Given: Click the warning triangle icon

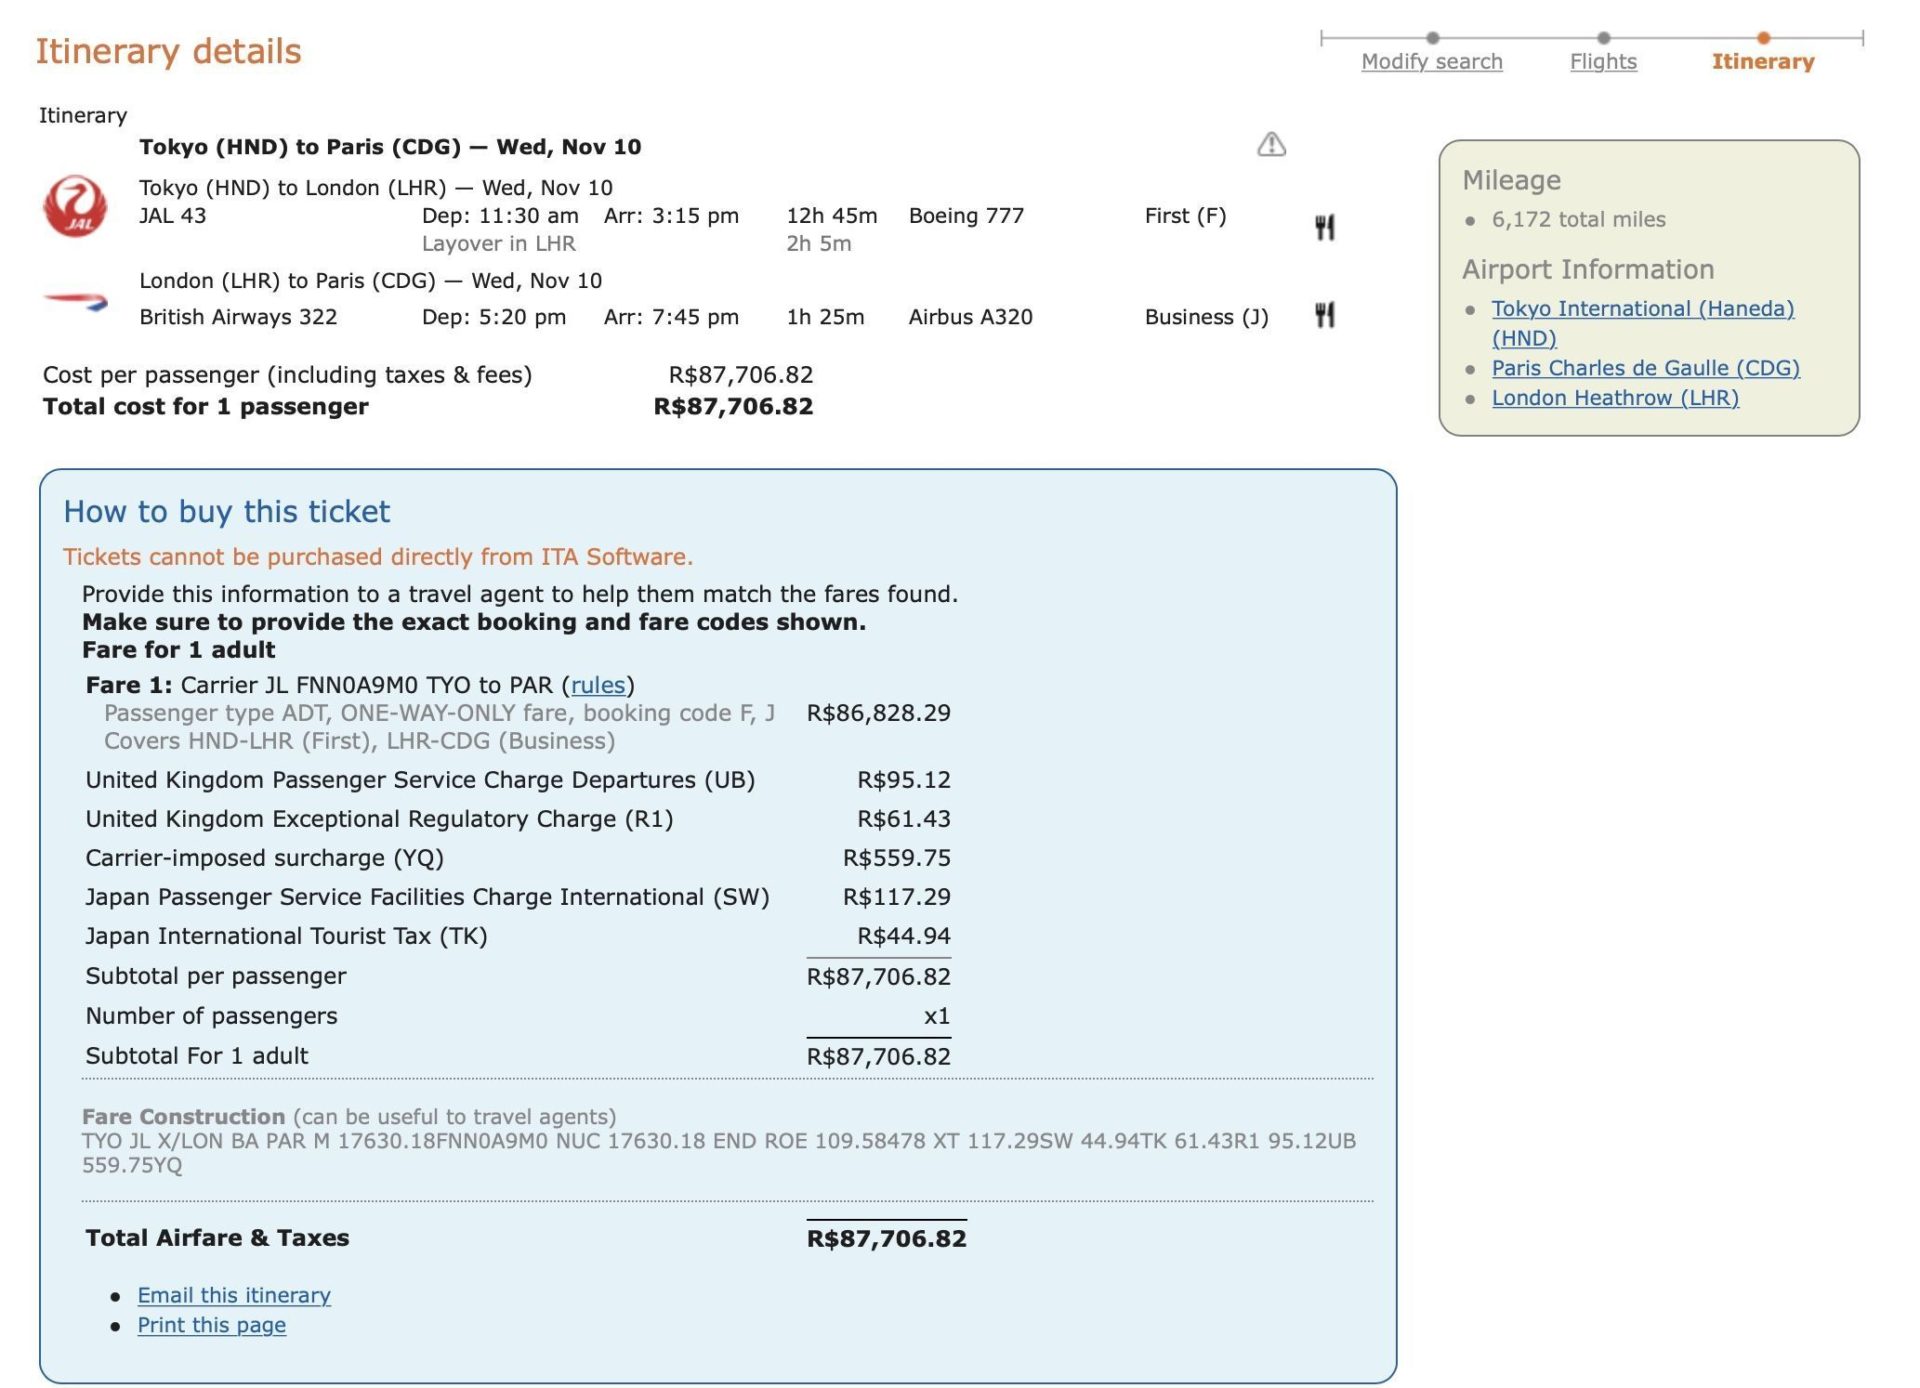Looking at the screenshot, I should (x=1271, y=145).
